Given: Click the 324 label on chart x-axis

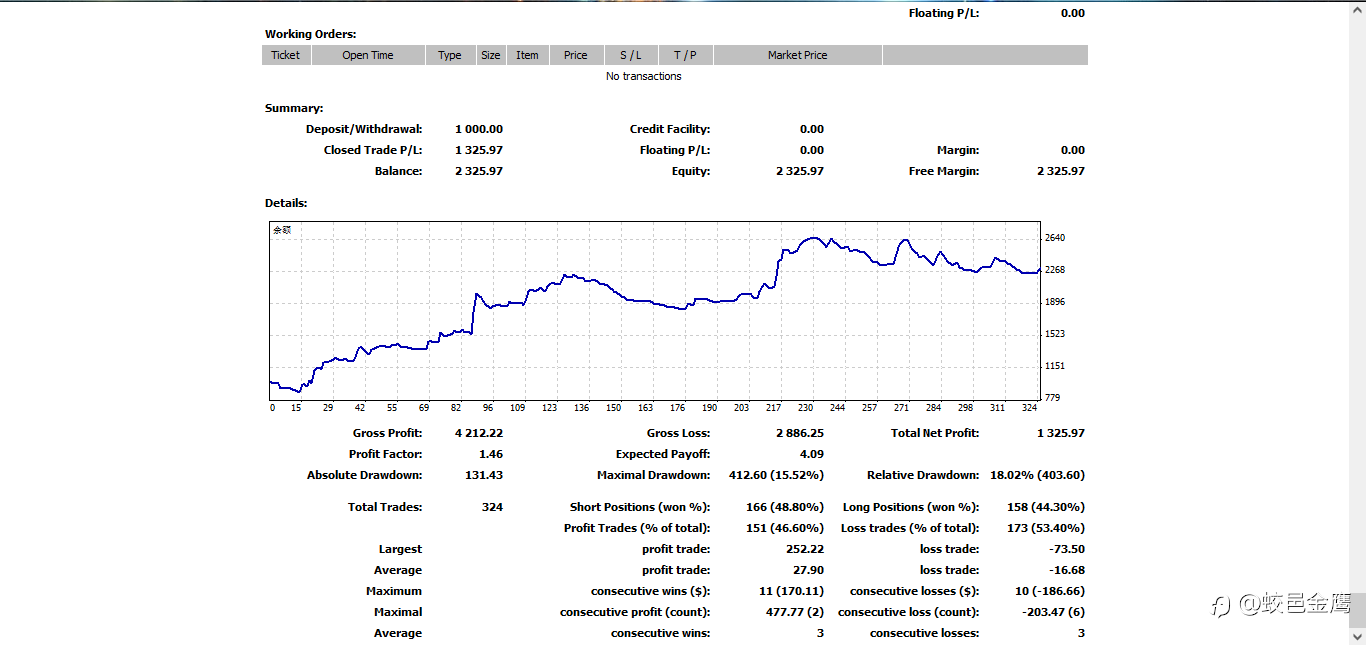Looking at the screenshot, I should coord(1028,408).
